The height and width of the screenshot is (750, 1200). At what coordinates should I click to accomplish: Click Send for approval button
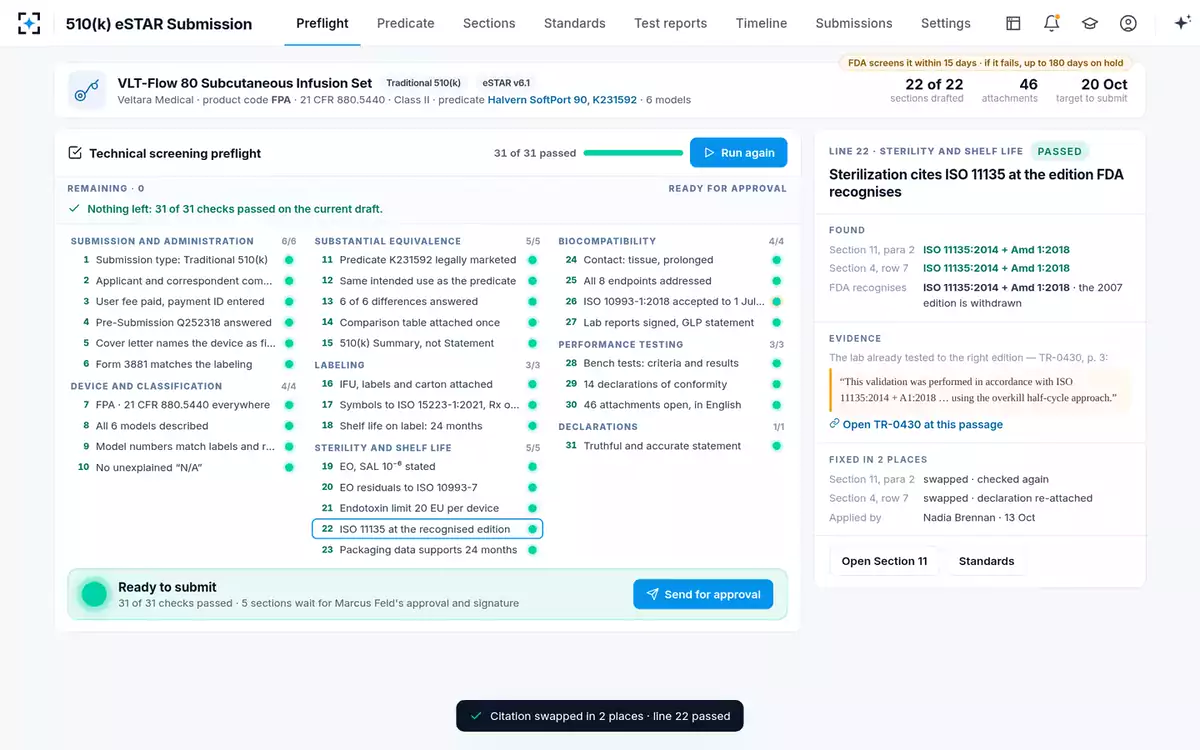point(703,594)
